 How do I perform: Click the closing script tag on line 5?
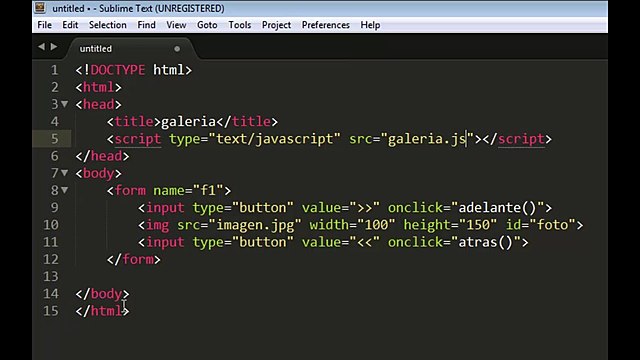click(x=517, y=139)
